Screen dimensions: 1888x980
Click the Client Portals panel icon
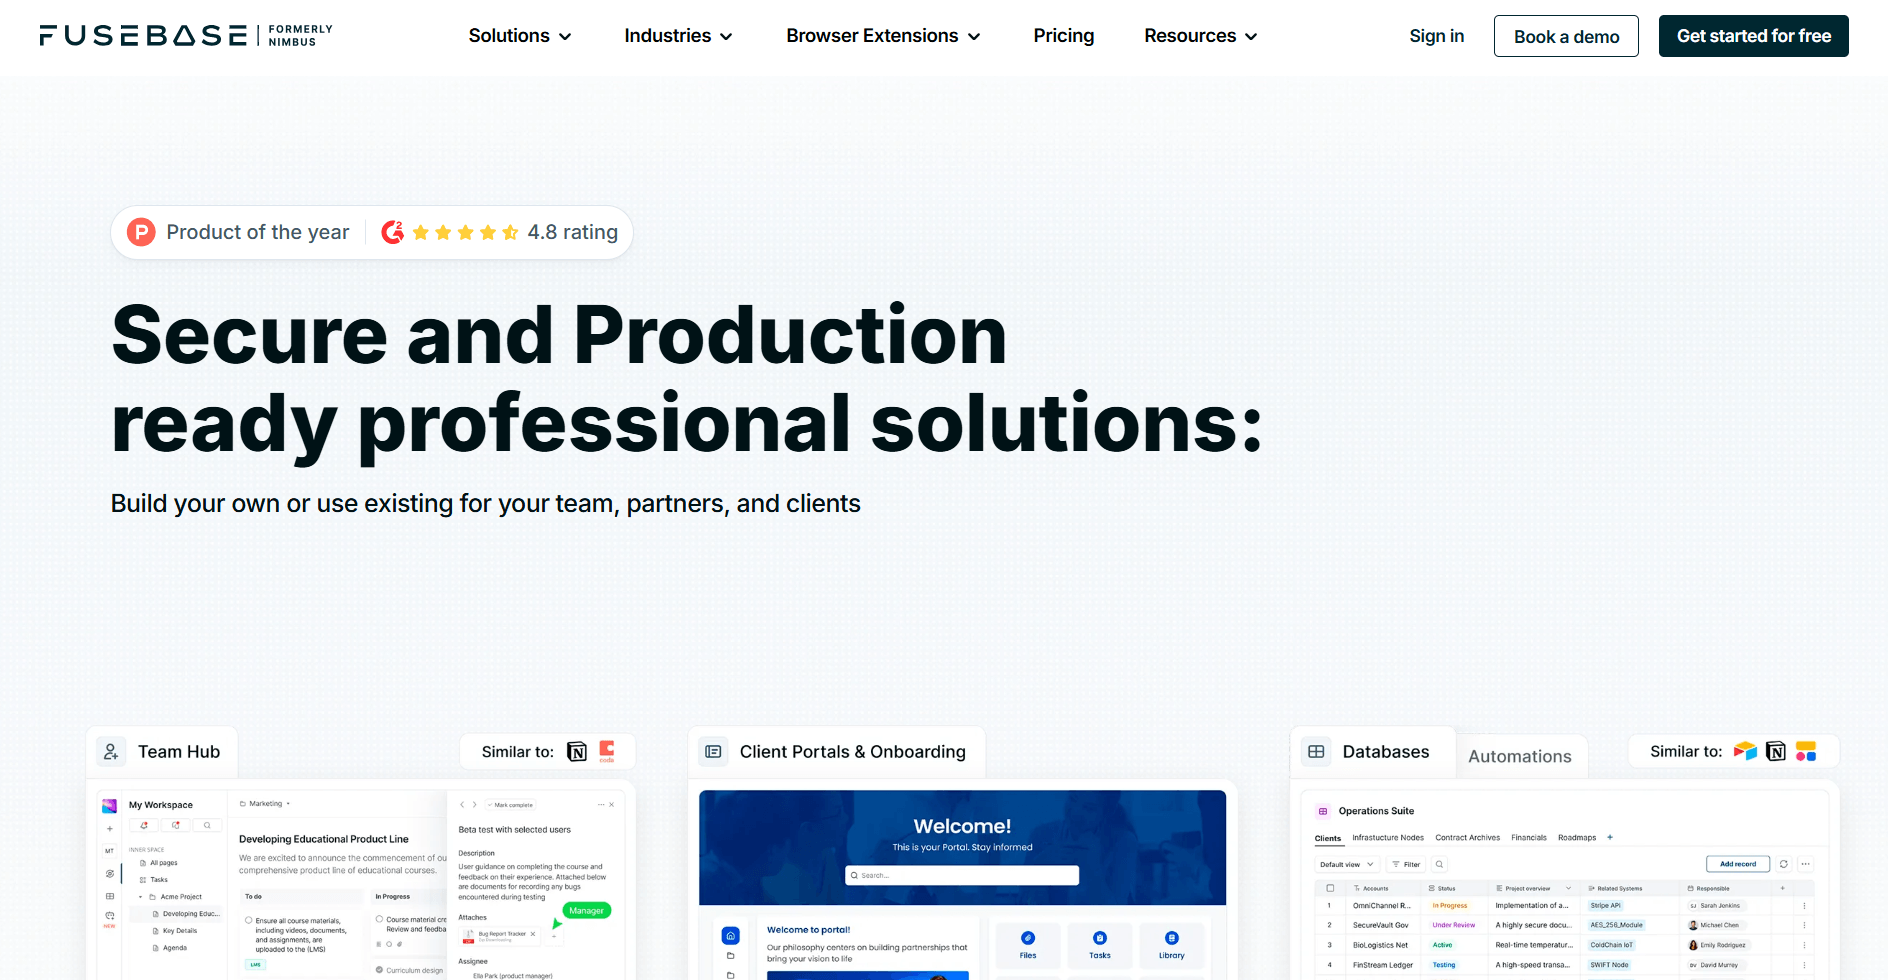(713, 752)
